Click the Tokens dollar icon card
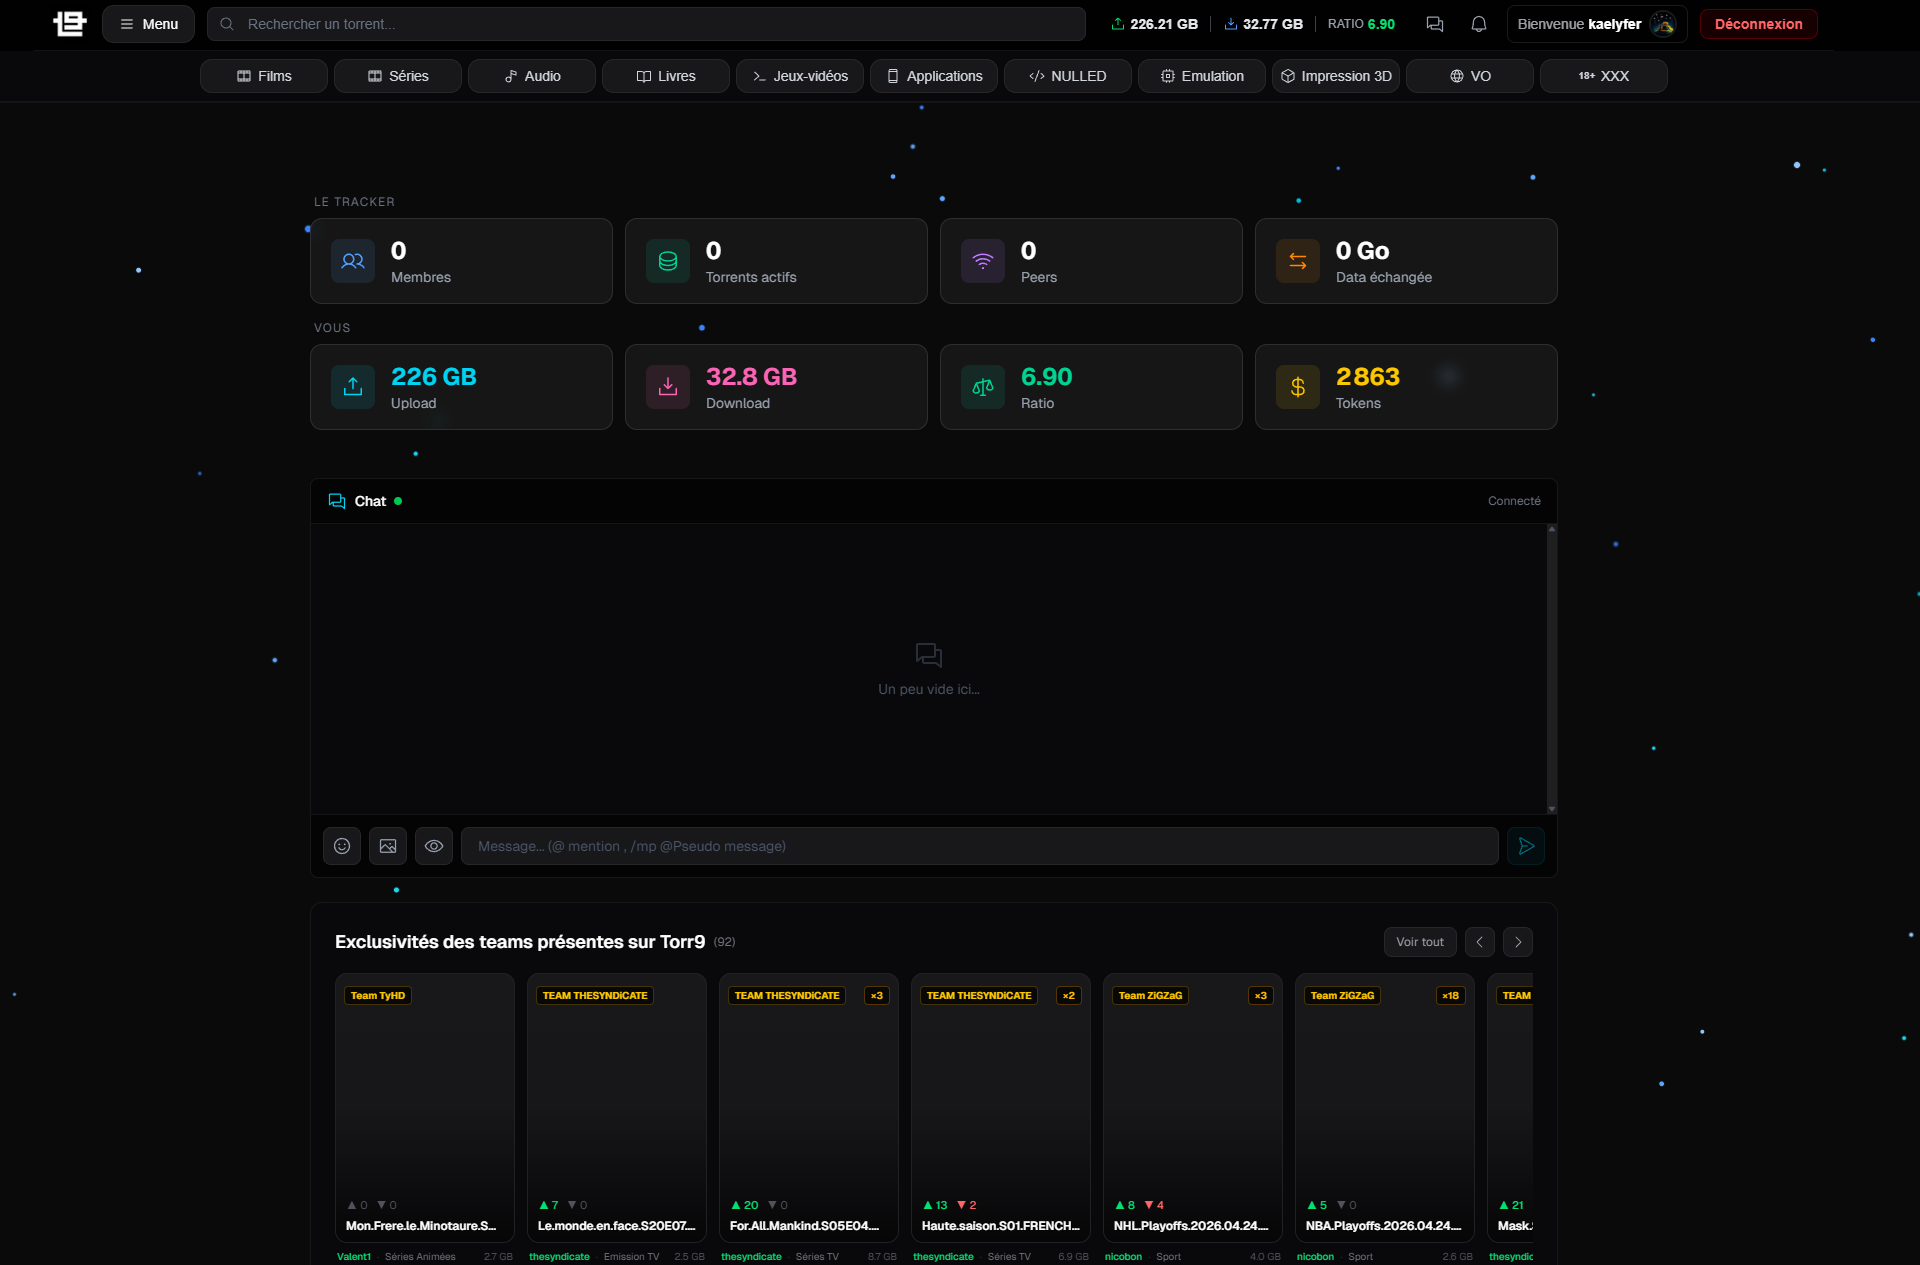This screenshot has height=1265, width=1920. 1298,387
